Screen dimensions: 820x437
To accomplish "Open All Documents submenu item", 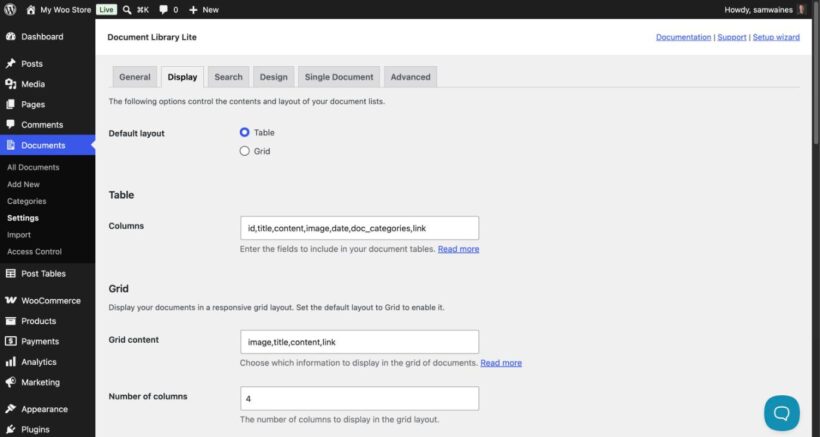I will pyautogui.click(x=33, y=167).
